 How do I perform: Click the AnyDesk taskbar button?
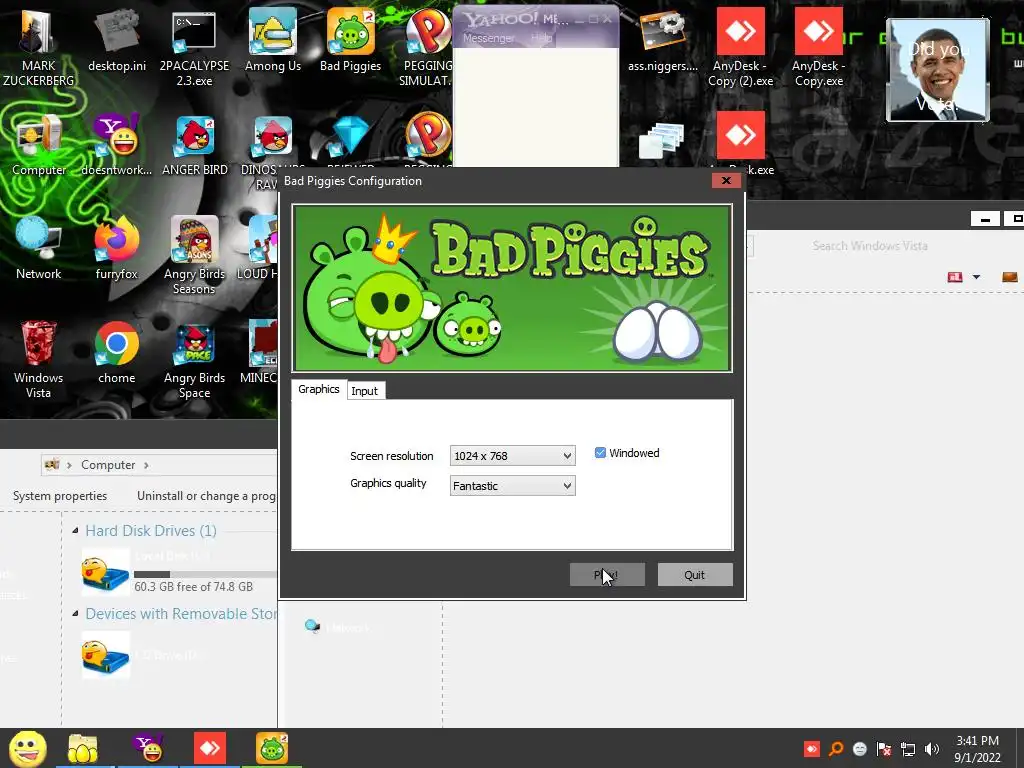pos(210,748)
